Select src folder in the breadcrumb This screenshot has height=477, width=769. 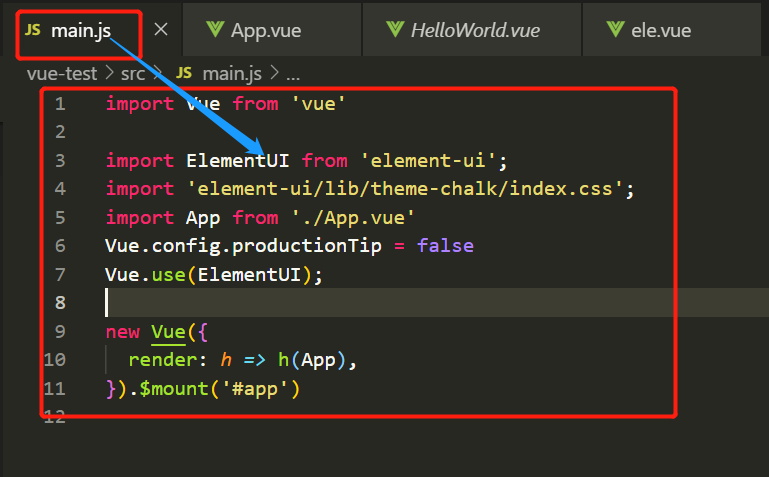click(x=132, y=74)
